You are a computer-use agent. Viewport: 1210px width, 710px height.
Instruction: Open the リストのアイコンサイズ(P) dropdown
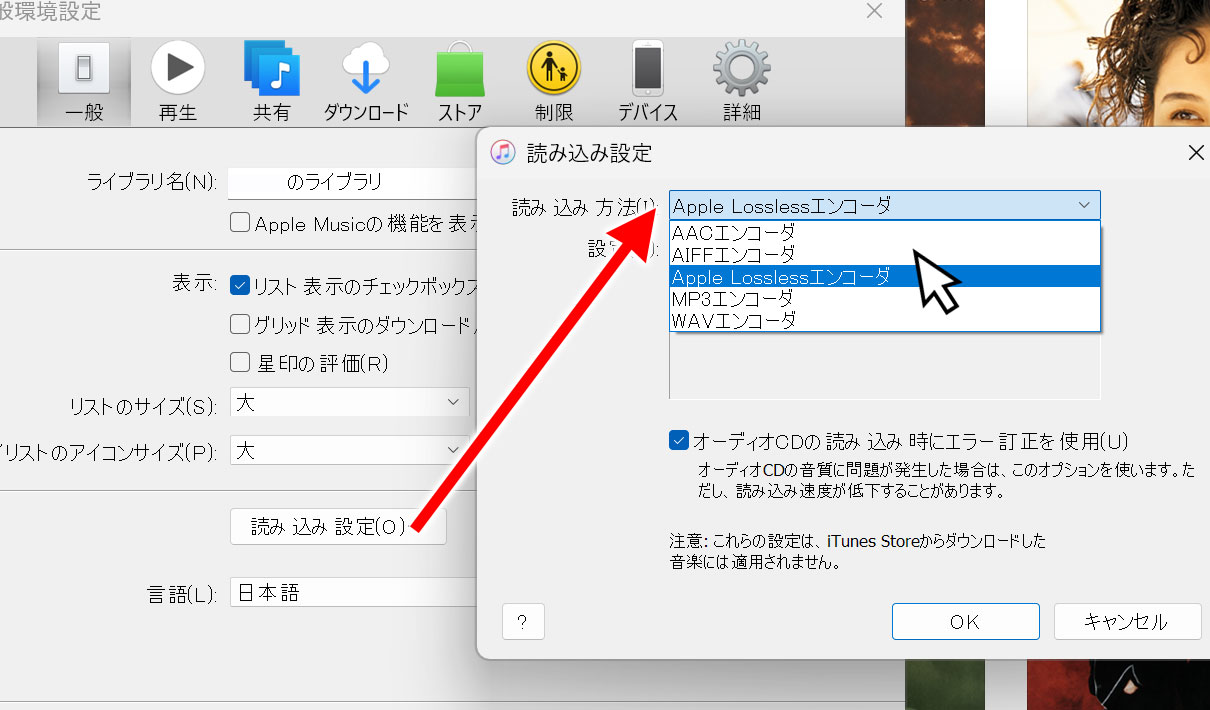click(349, 451)
